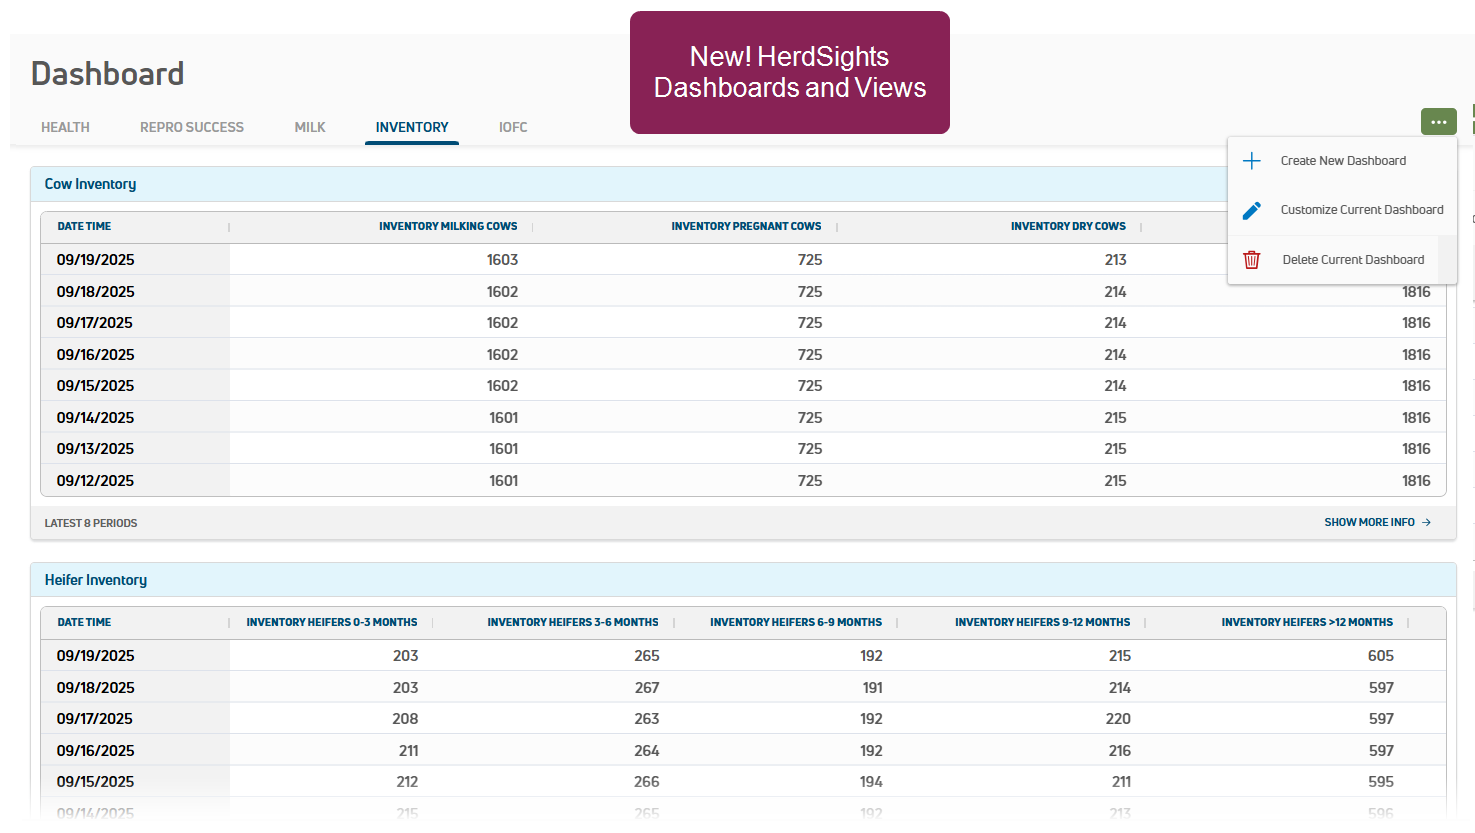This screenshot has width=1475, height=833.
Task: Click the Inventory Dry Cows column header
Action: [1068, 226]
